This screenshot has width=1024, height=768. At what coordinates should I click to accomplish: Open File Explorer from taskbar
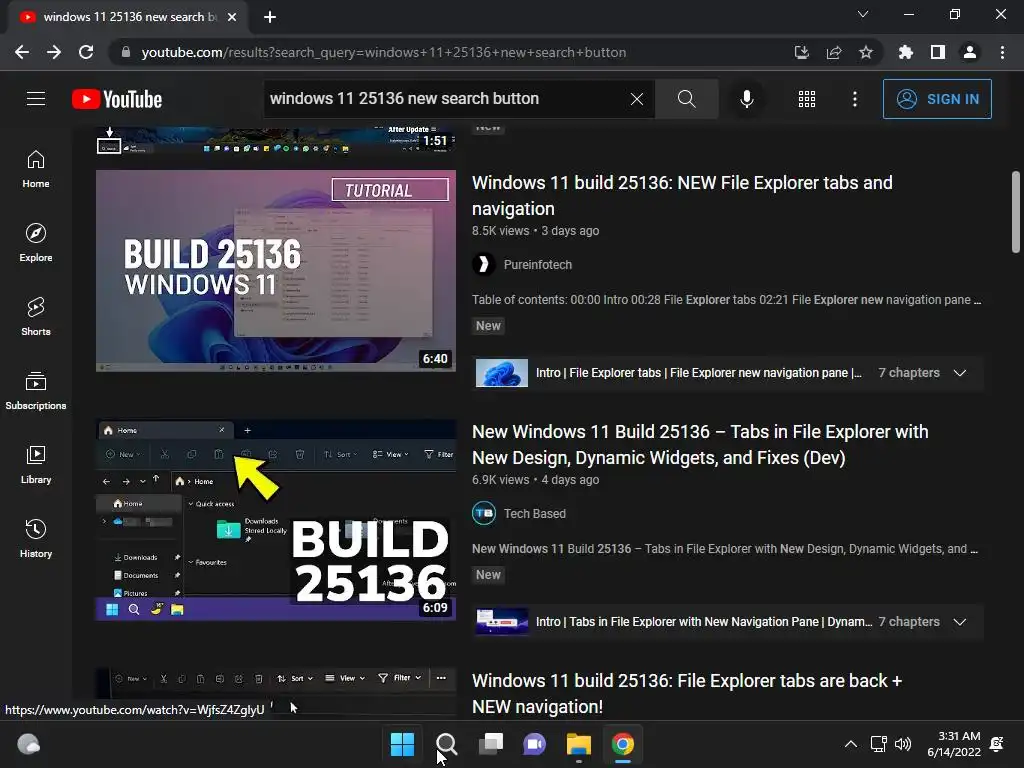click(x=579, y=744)
